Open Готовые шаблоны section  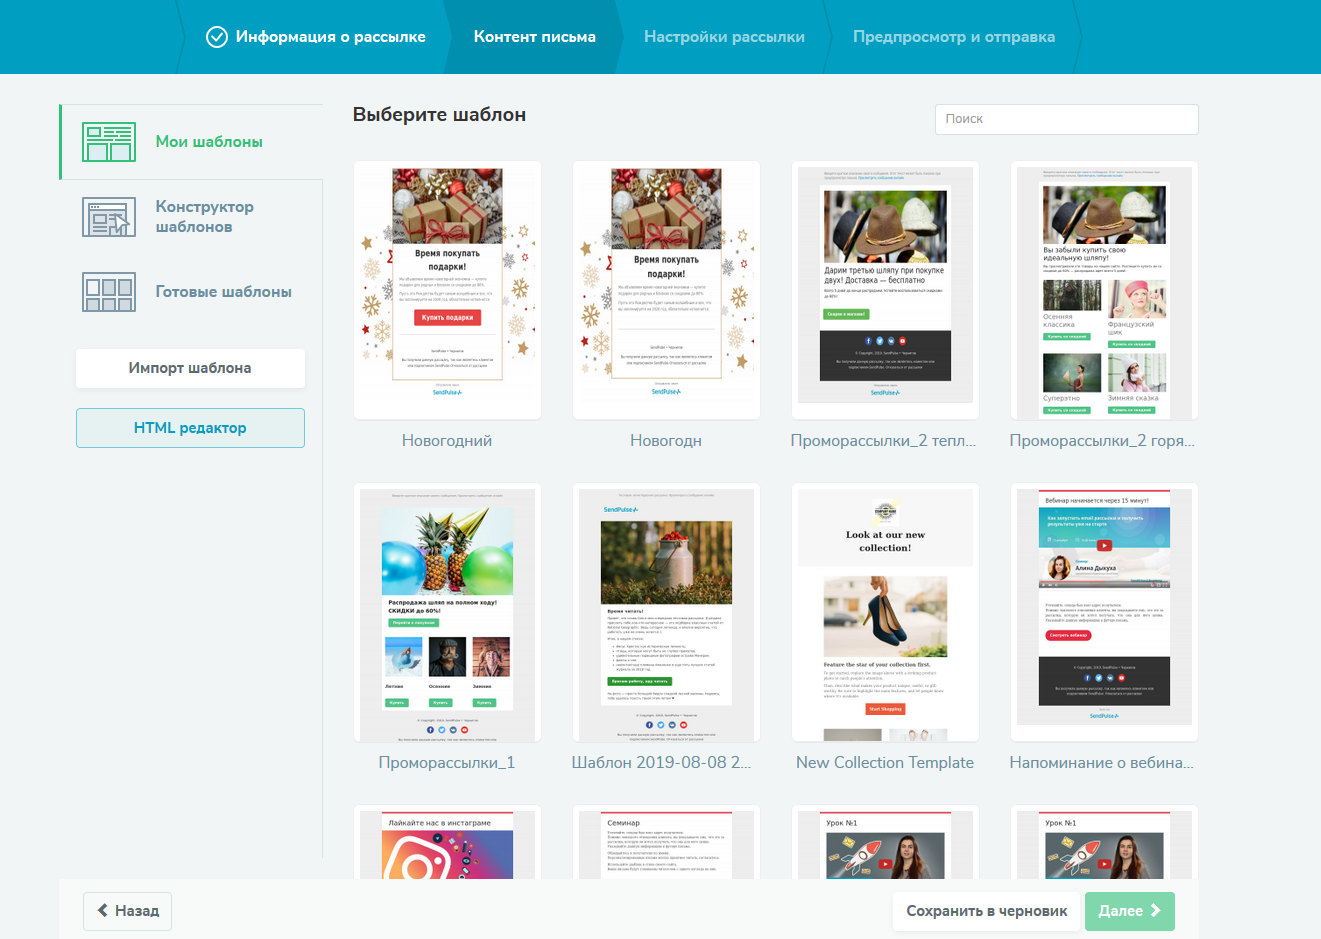[x=191, y=292]
